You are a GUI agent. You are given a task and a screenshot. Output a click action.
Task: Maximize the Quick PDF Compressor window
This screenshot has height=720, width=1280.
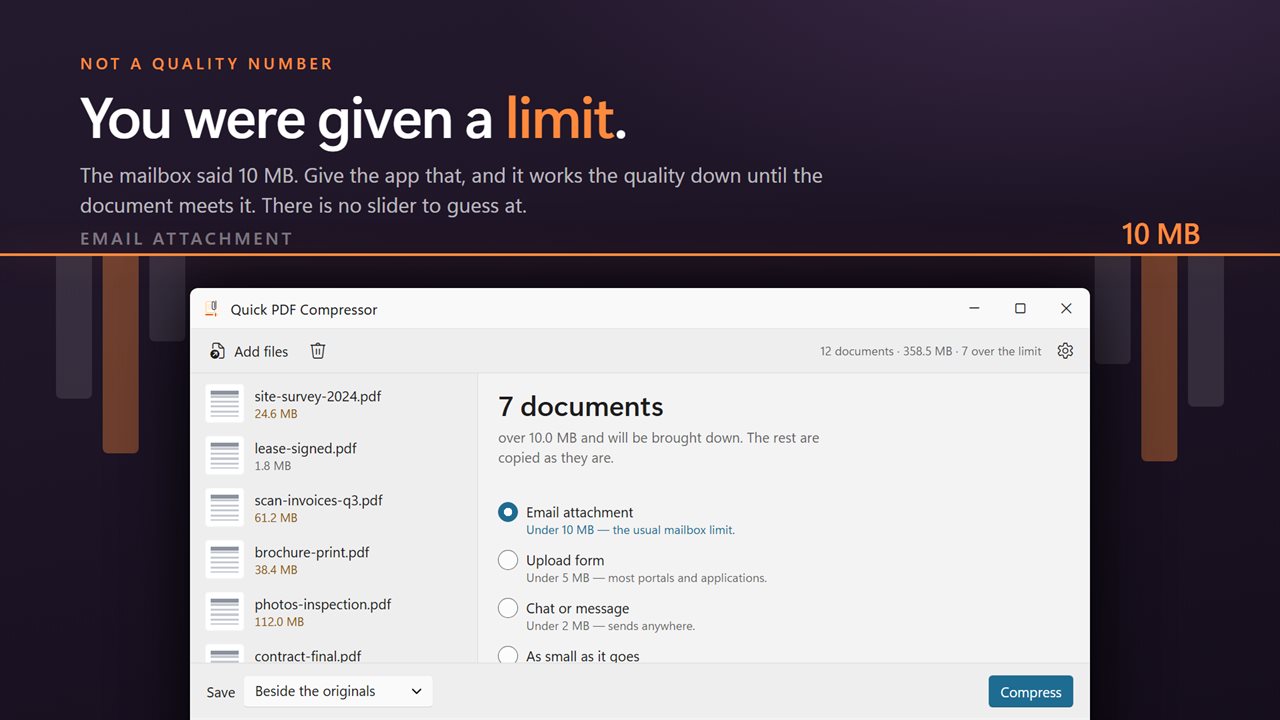click(1020, 309)
